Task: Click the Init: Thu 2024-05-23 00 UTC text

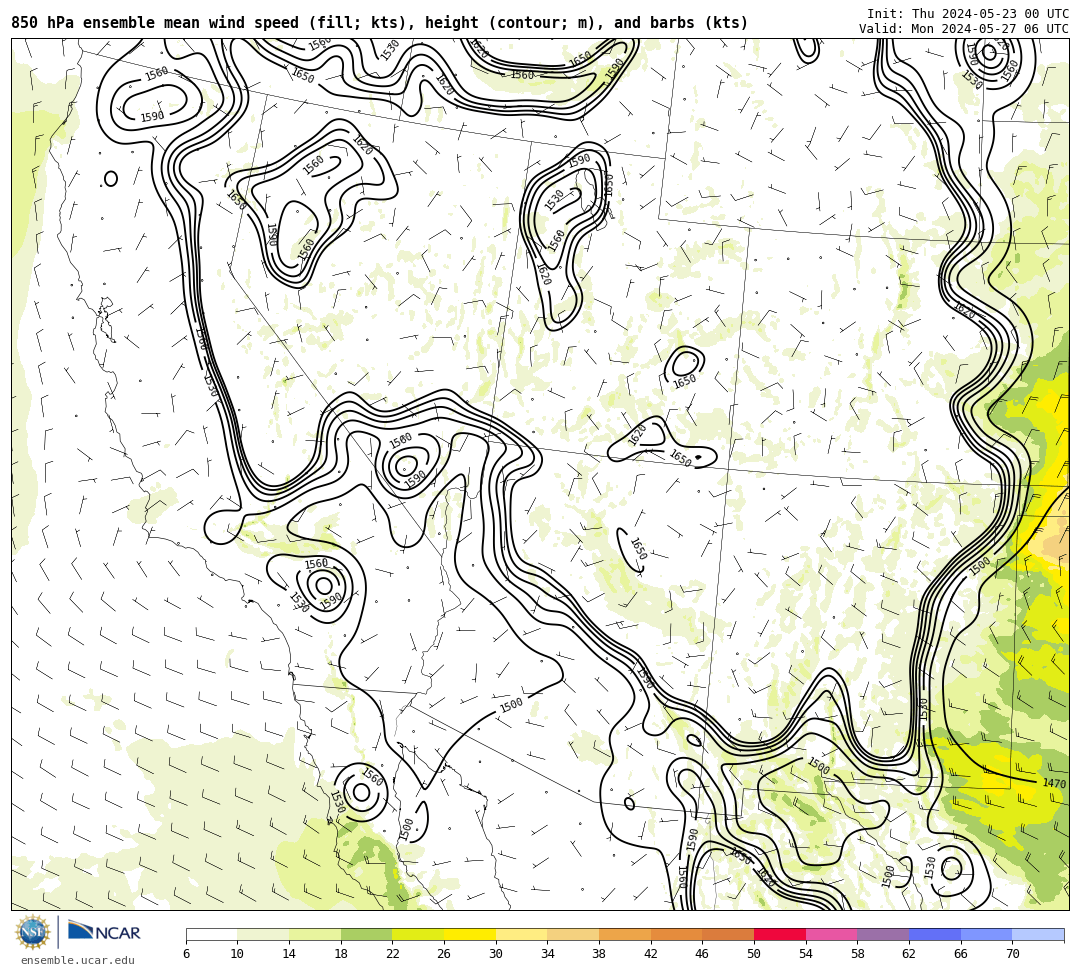Action: 968,14
